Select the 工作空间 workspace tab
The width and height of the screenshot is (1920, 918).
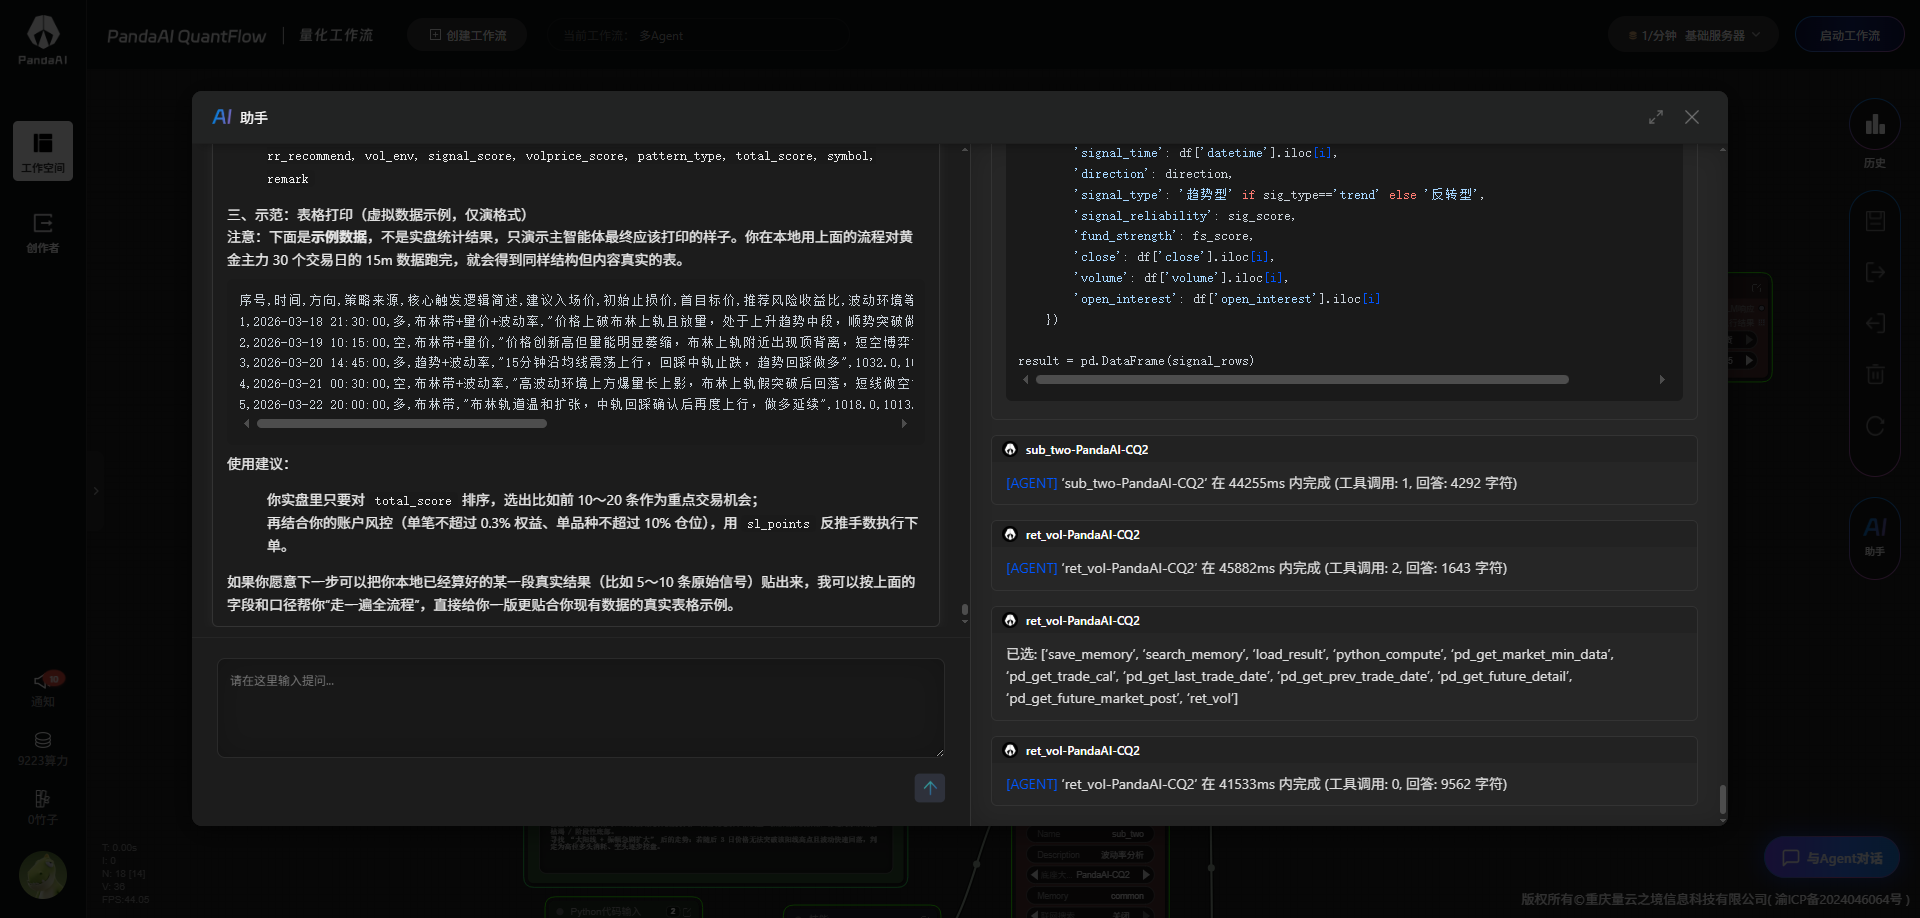point(42,151)
